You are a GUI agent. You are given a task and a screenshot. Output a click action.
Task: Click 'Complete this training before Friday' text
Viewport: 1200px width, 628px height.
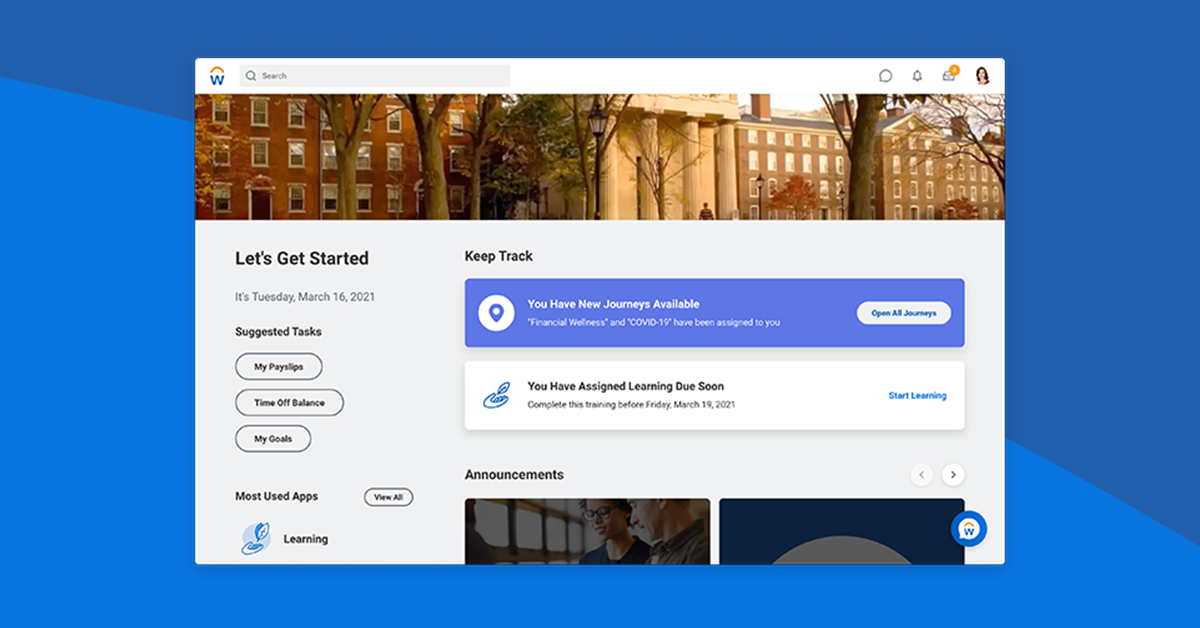click(631, 405)
